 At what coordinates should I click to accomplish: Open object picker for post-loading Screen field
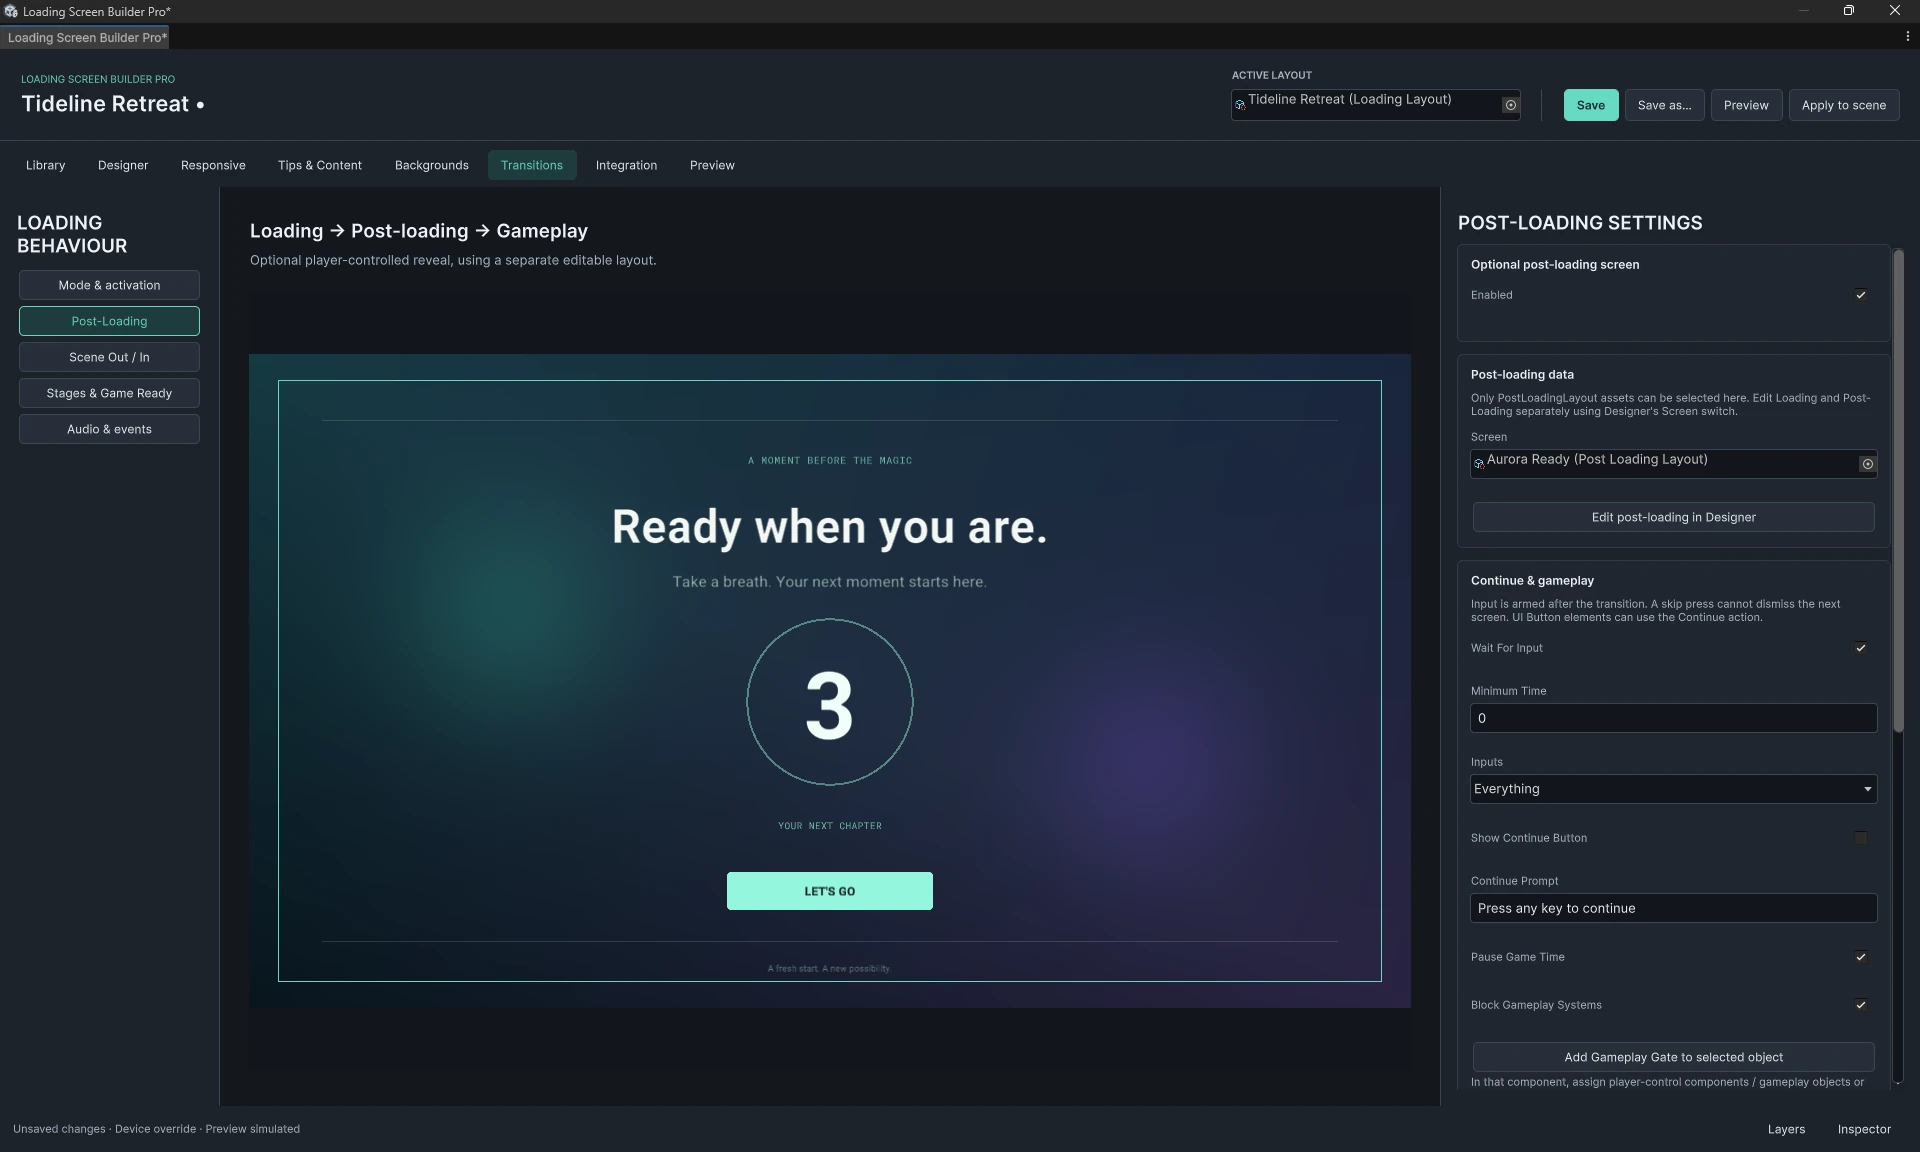(1866, 464)
